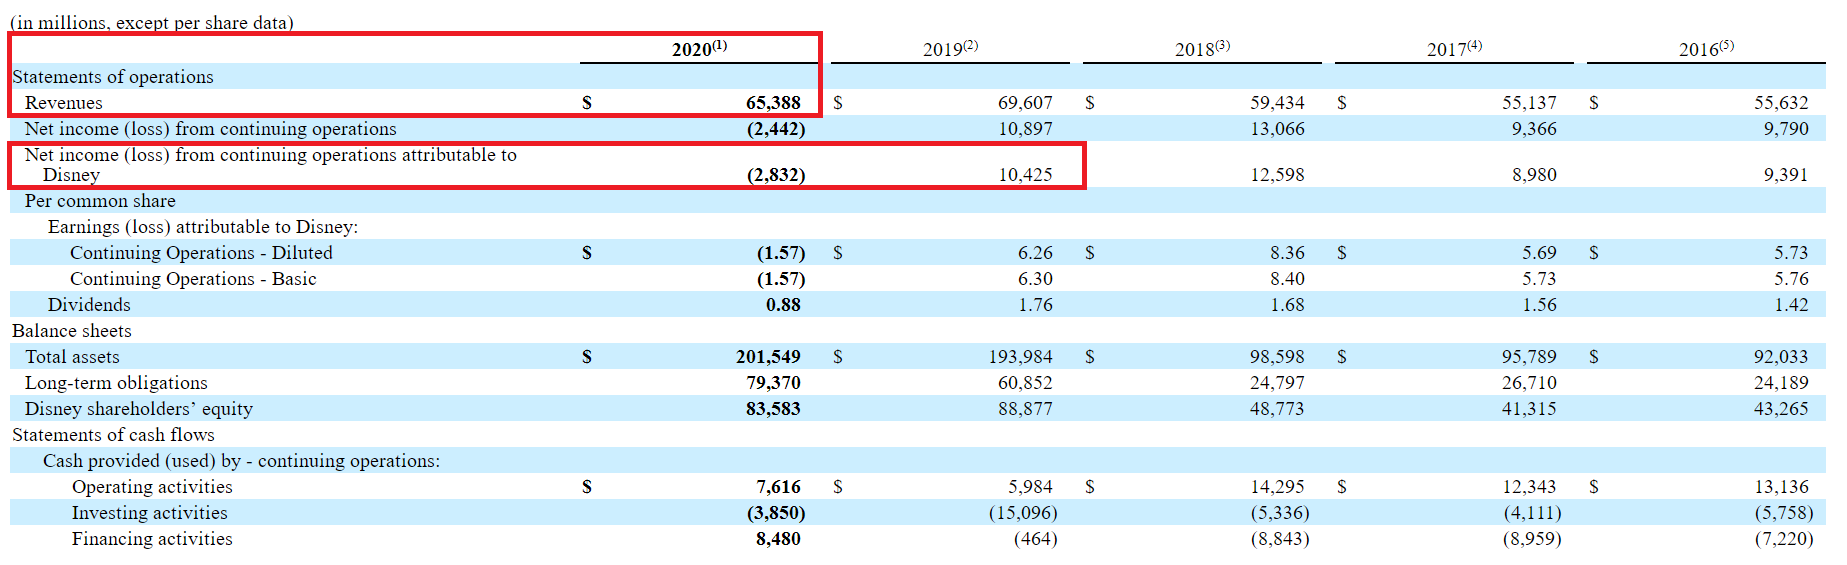
Task: Select 2020 long-term obligations 79,370
Action: click(773, 383)
